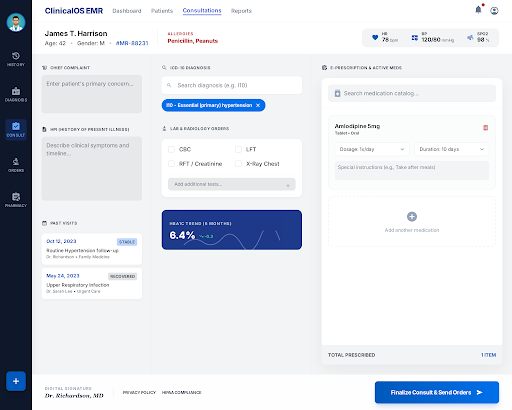Focus the chief complaint text box
The image size is (512, 410).
pos(92,94)
